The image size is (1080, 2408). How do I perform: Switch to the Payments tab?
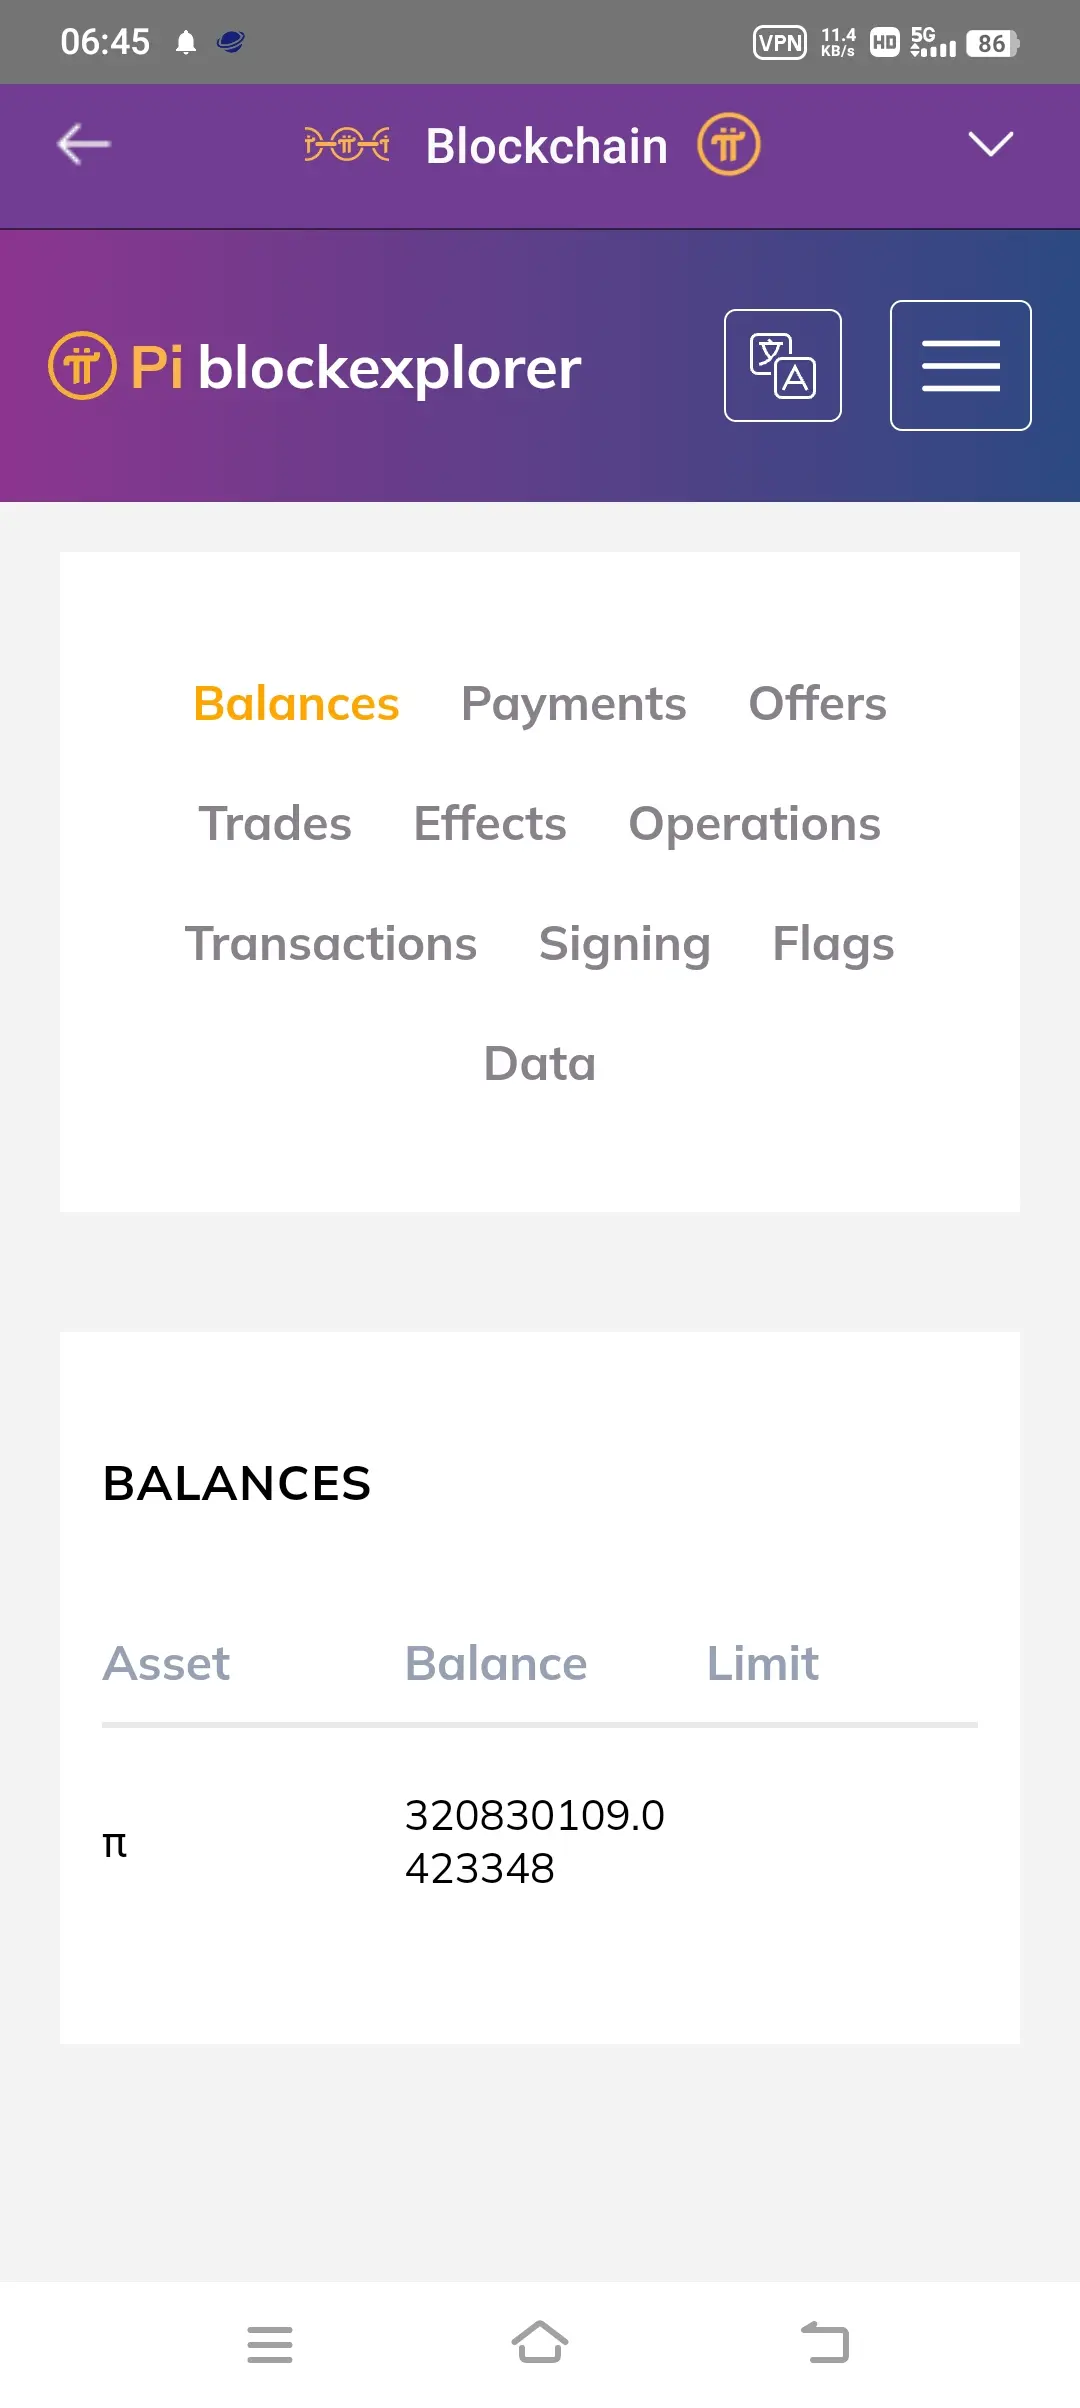pos(574,704)
